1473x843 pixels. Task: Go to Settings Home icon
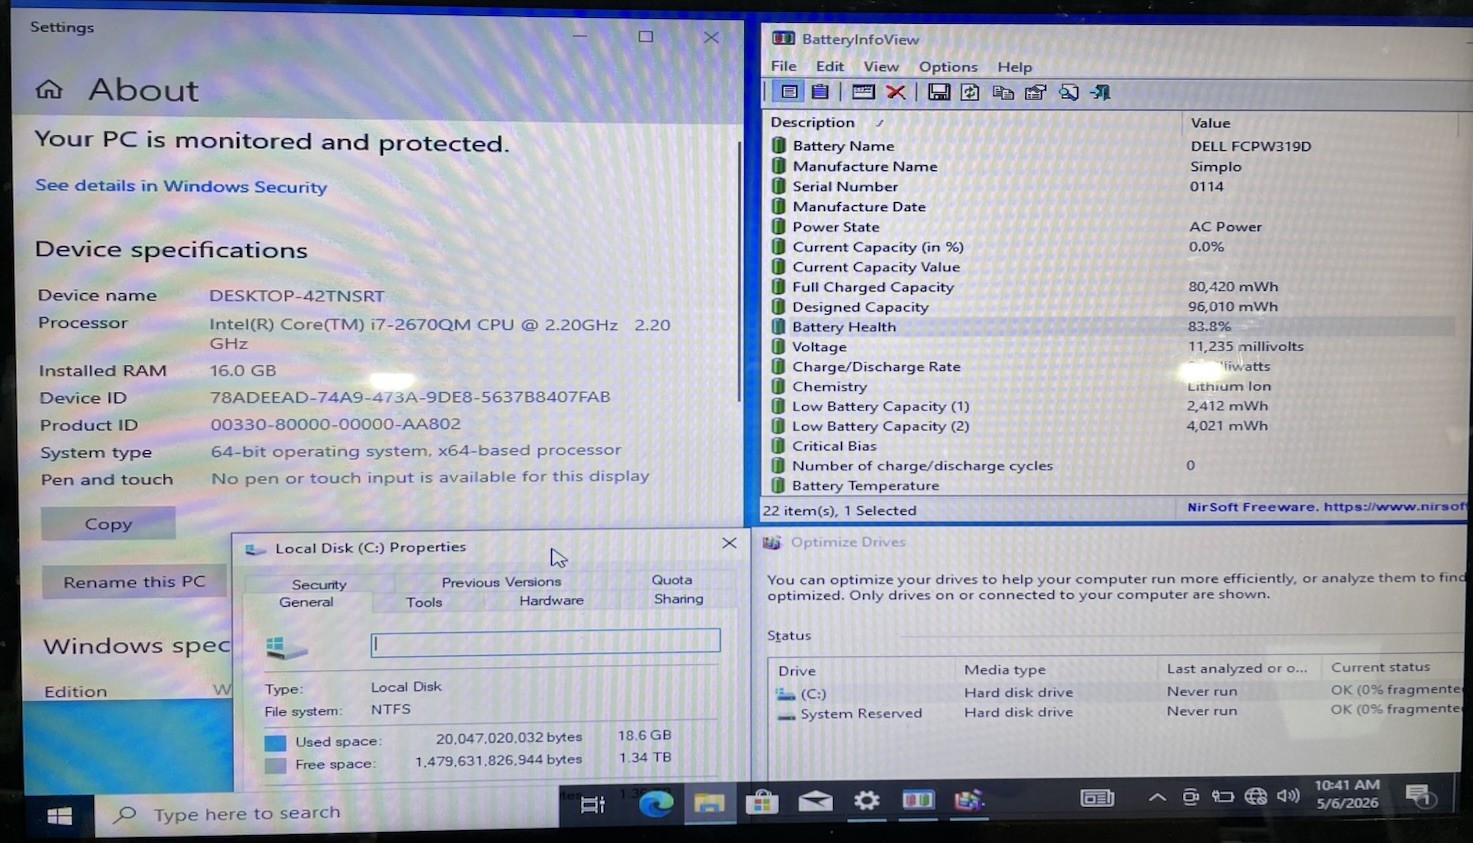pyautogui.click(x=49, y=90)
